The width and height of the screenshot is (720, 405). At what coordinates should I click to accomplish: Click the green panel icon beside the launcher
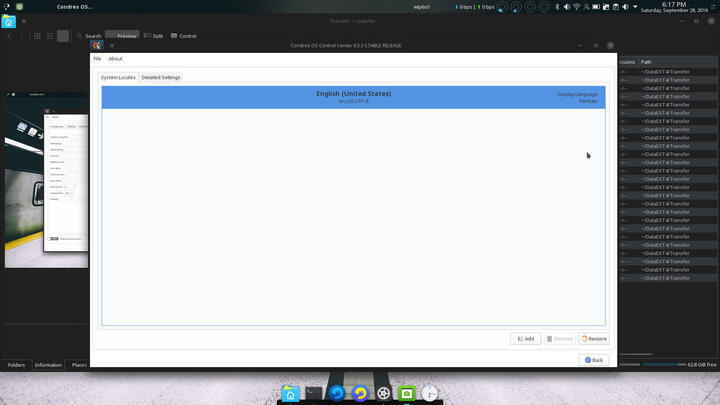[x=19, y=6]
